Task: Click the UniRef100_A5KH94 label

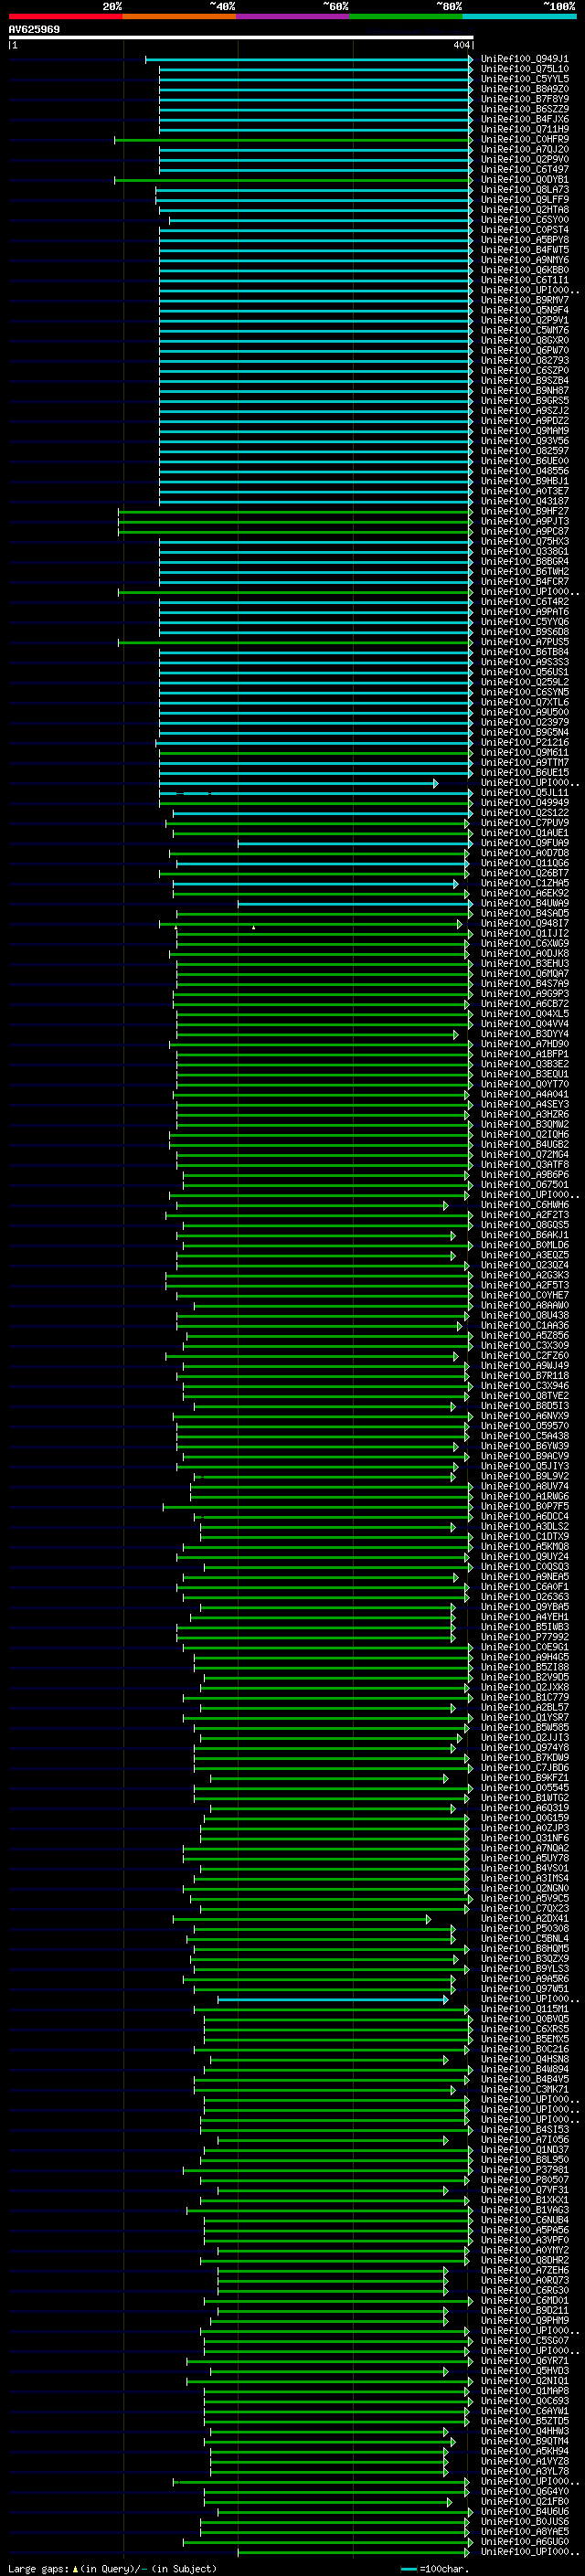Action: click(x=524, y=2451)
